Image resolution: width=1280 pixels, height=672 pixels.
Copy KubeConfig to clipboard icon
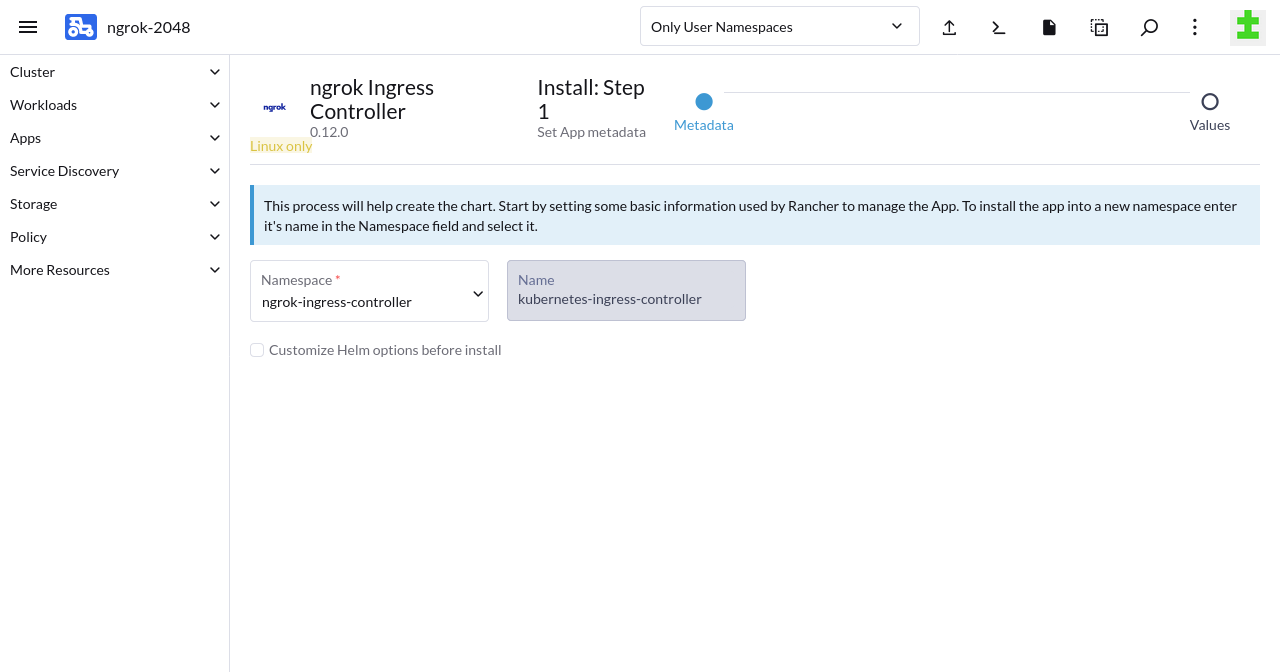click(1099, 27)
